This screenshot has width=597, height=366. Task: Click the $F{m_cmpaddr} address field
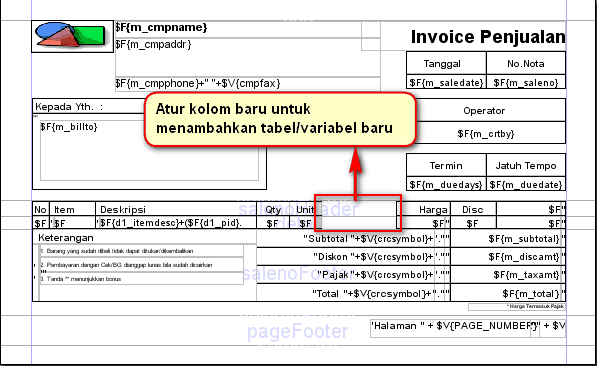(x=247, y=58)
